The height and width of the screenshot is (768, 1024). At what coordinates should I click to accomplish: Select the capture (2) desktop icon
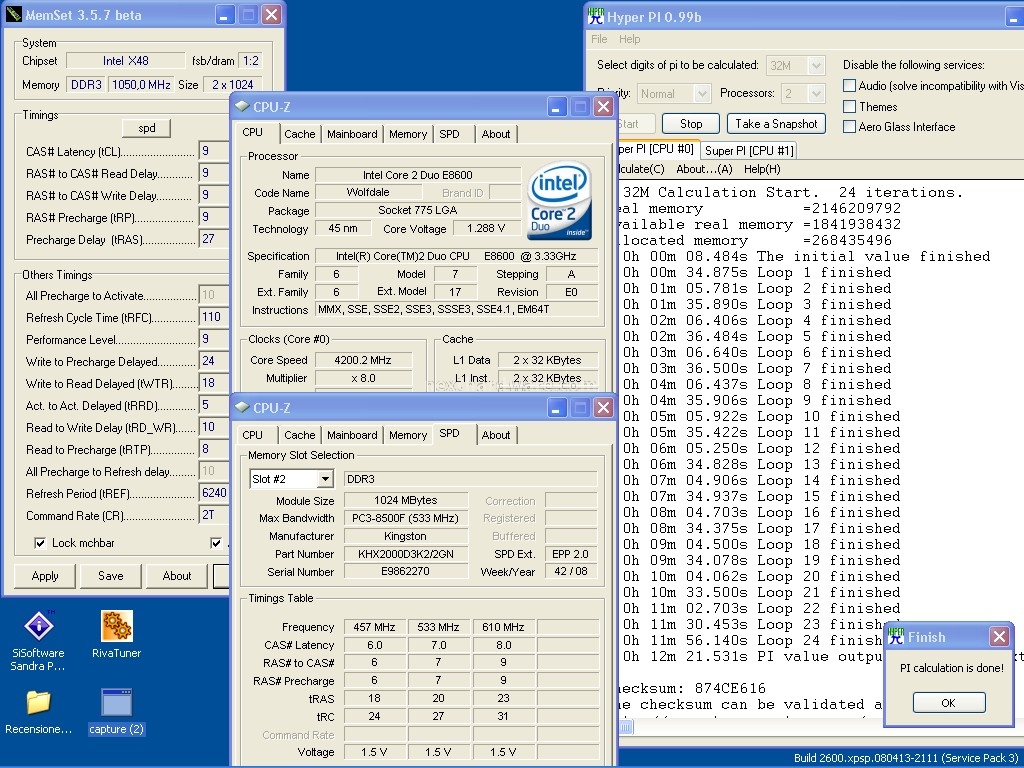coord(116,712)
